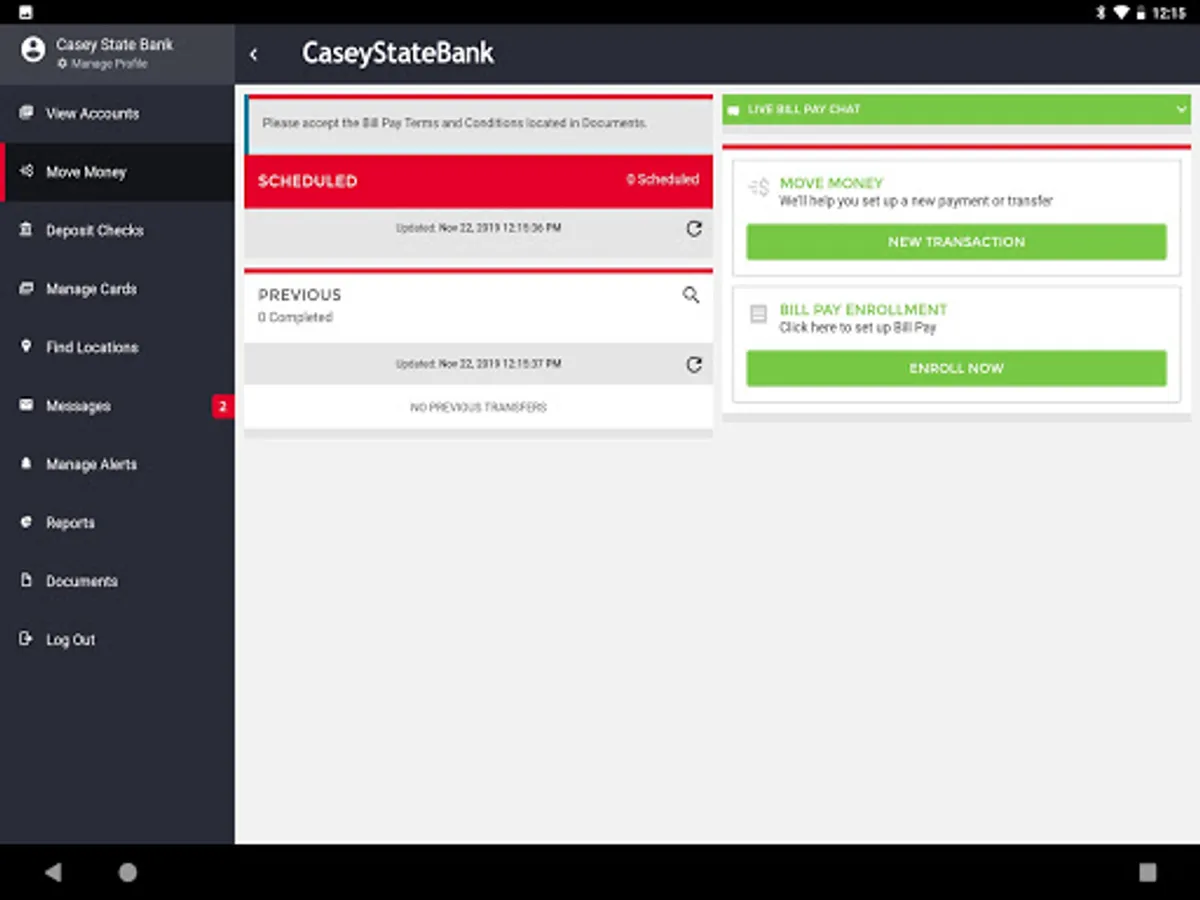Screen dimensions: 1200x900
Task: Click the New Transaction button
Action: coord(956,242)
